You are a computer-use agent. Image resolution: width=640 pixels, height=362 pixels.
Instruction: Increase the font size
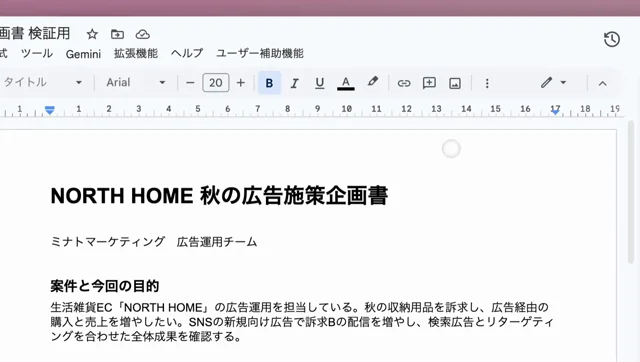241,83
